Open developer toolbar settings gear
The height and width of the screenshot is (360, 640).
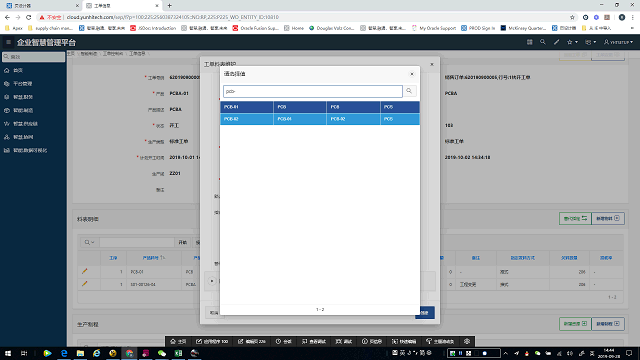467,341
